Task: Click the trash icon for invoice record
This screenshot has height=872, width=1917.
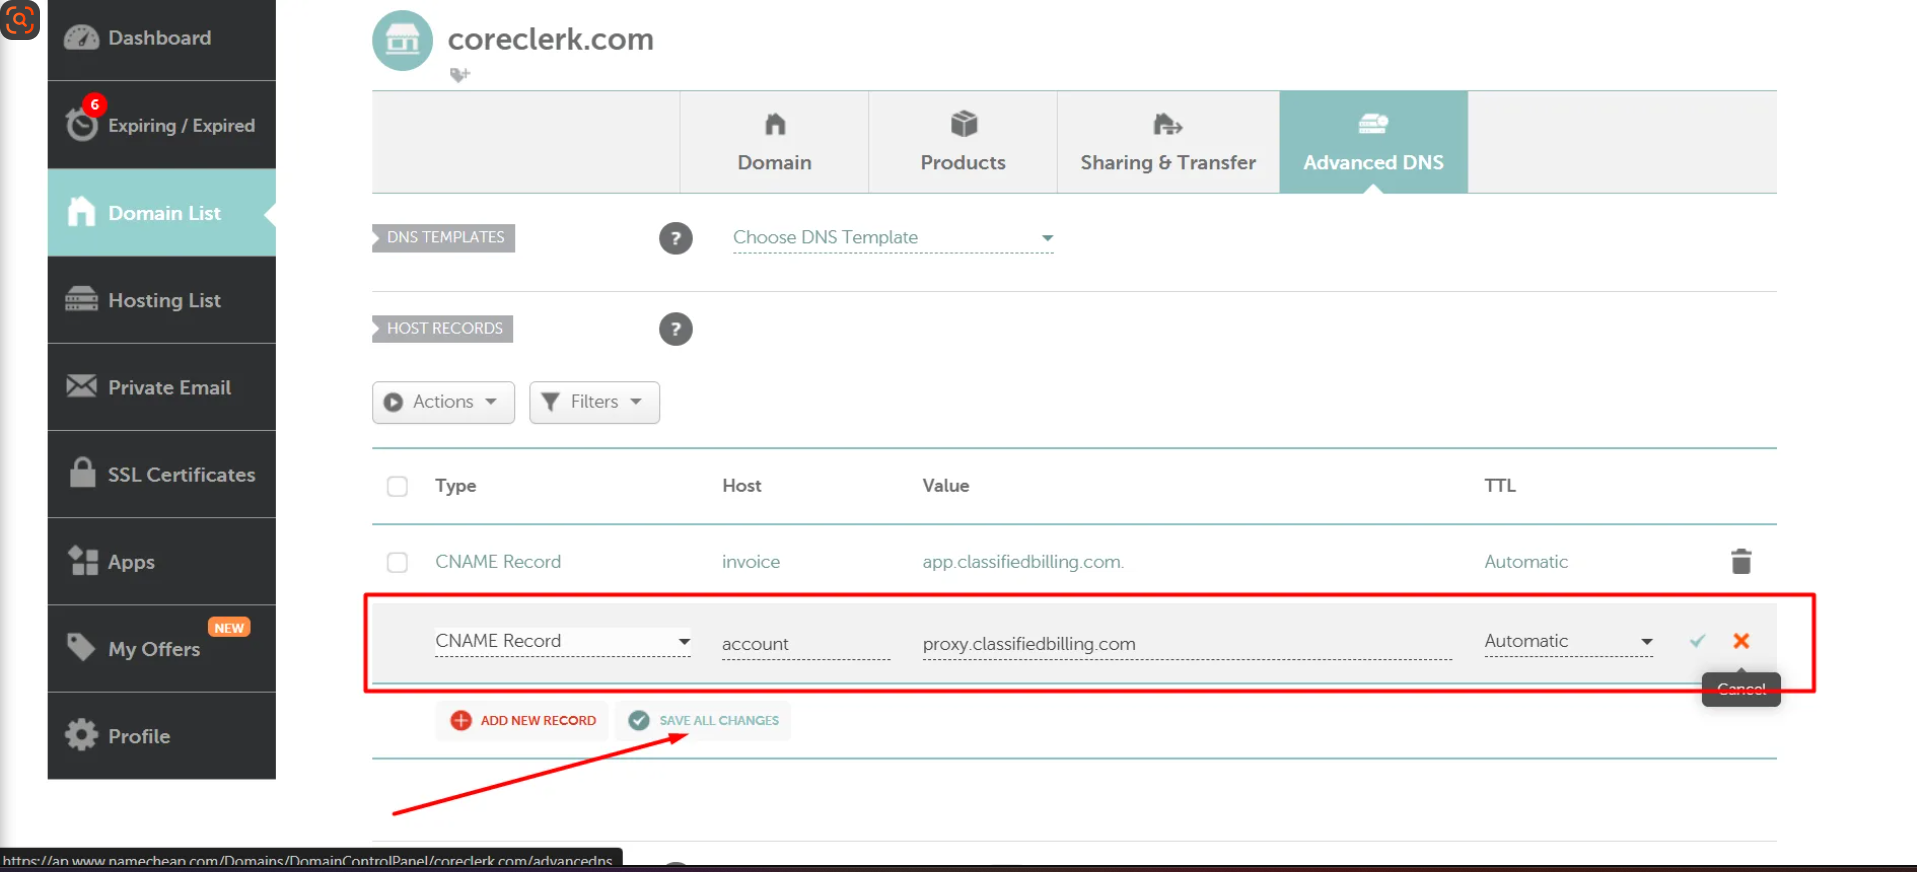Action: pyautogui.click(x=1740, y=562)
